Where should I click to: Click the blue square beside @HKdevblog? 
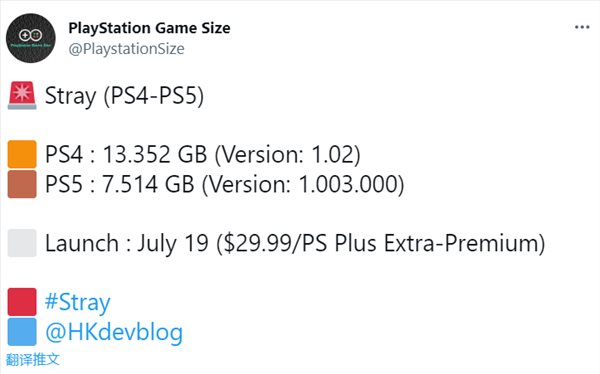click(22, 332)
